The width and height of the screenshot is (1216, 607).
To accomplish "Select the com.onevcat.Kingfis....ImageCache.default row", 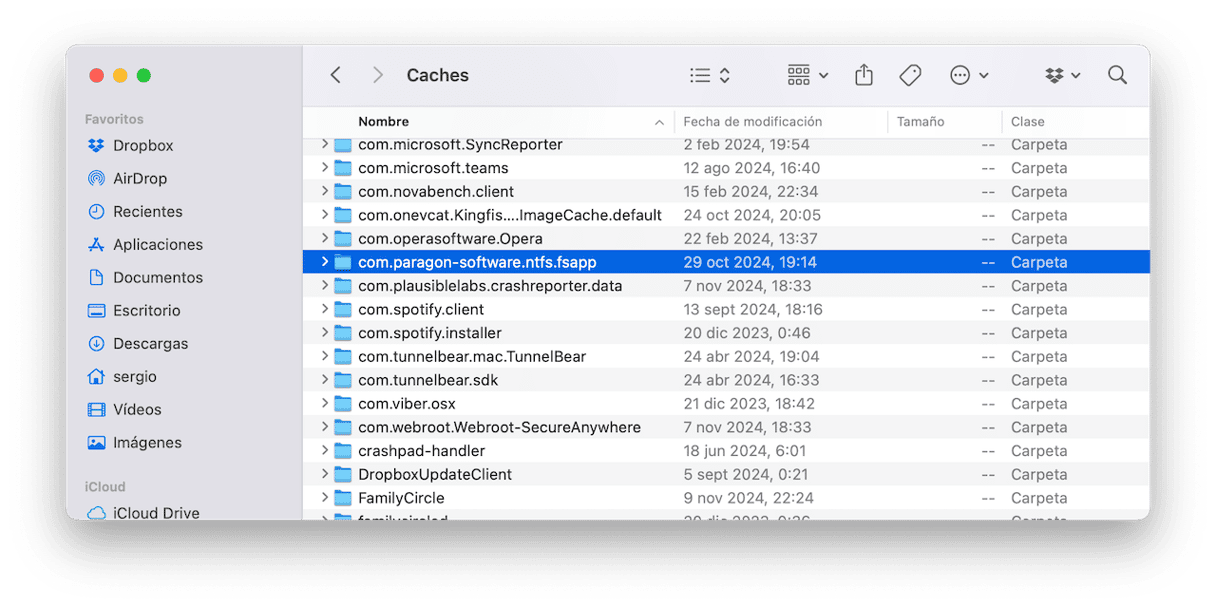I will (x=726, y=215).
